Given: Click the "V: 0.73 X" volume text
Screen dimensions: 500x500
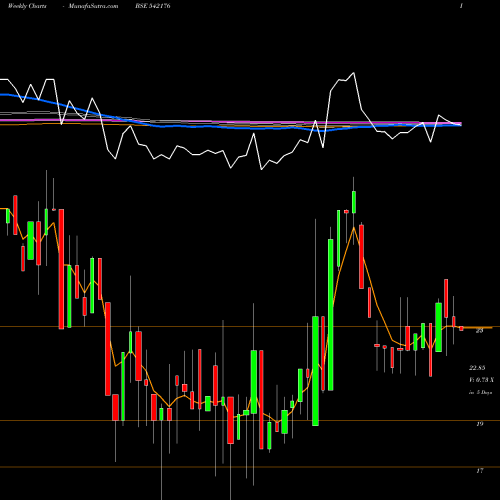Looking at the screenshot, I should point(481,380).
